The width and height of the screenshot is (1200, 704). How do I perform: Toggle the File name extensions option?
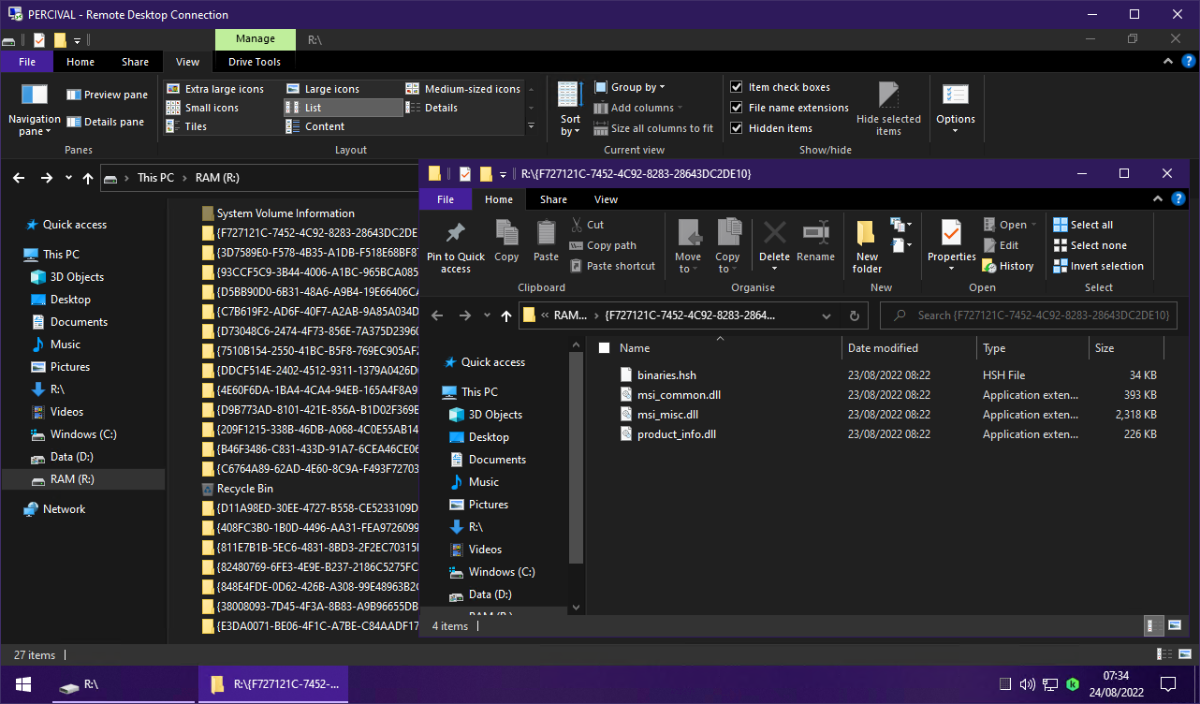[788, 108]
